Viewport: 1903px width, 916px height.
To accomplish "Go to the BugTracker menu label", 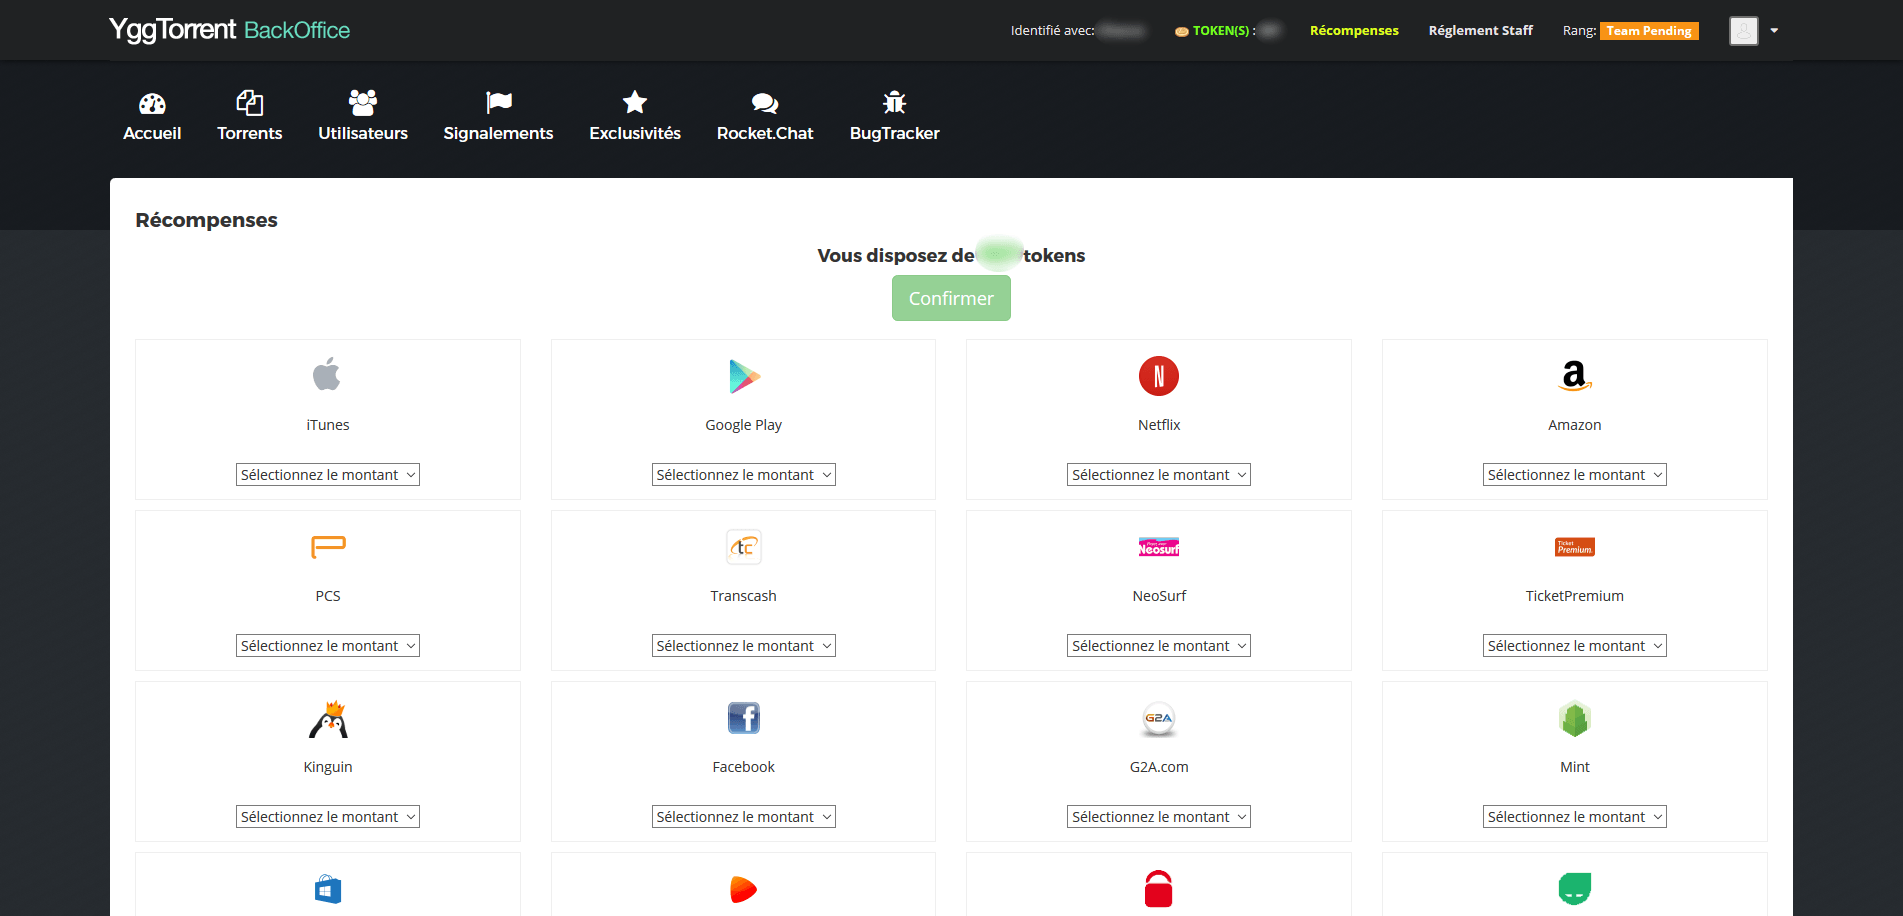I will pos(894,133).
